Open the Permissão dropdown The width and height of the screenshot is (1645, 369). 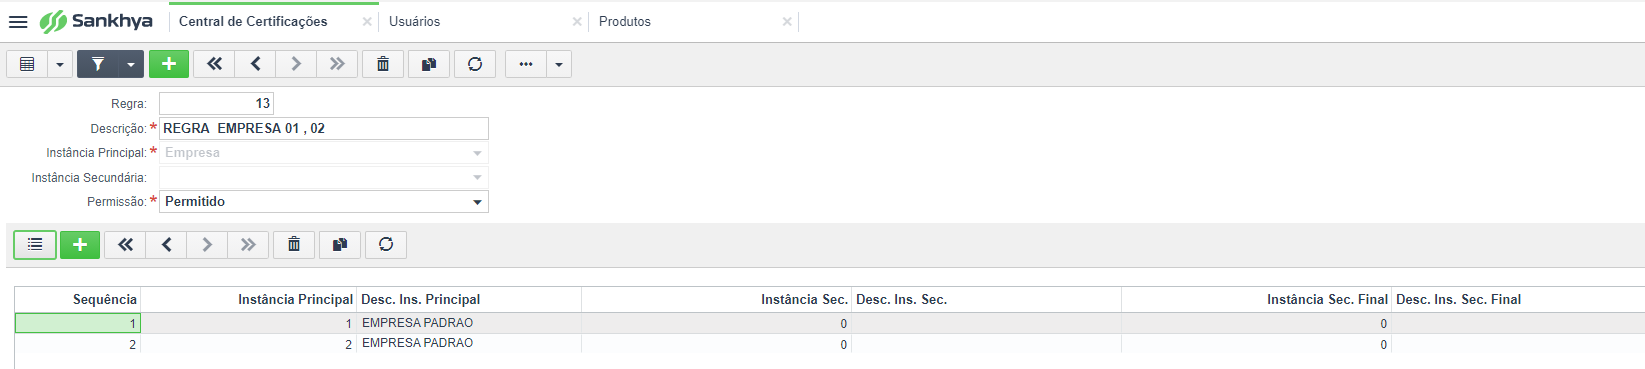pyautogui.click(x=324, y=202)
